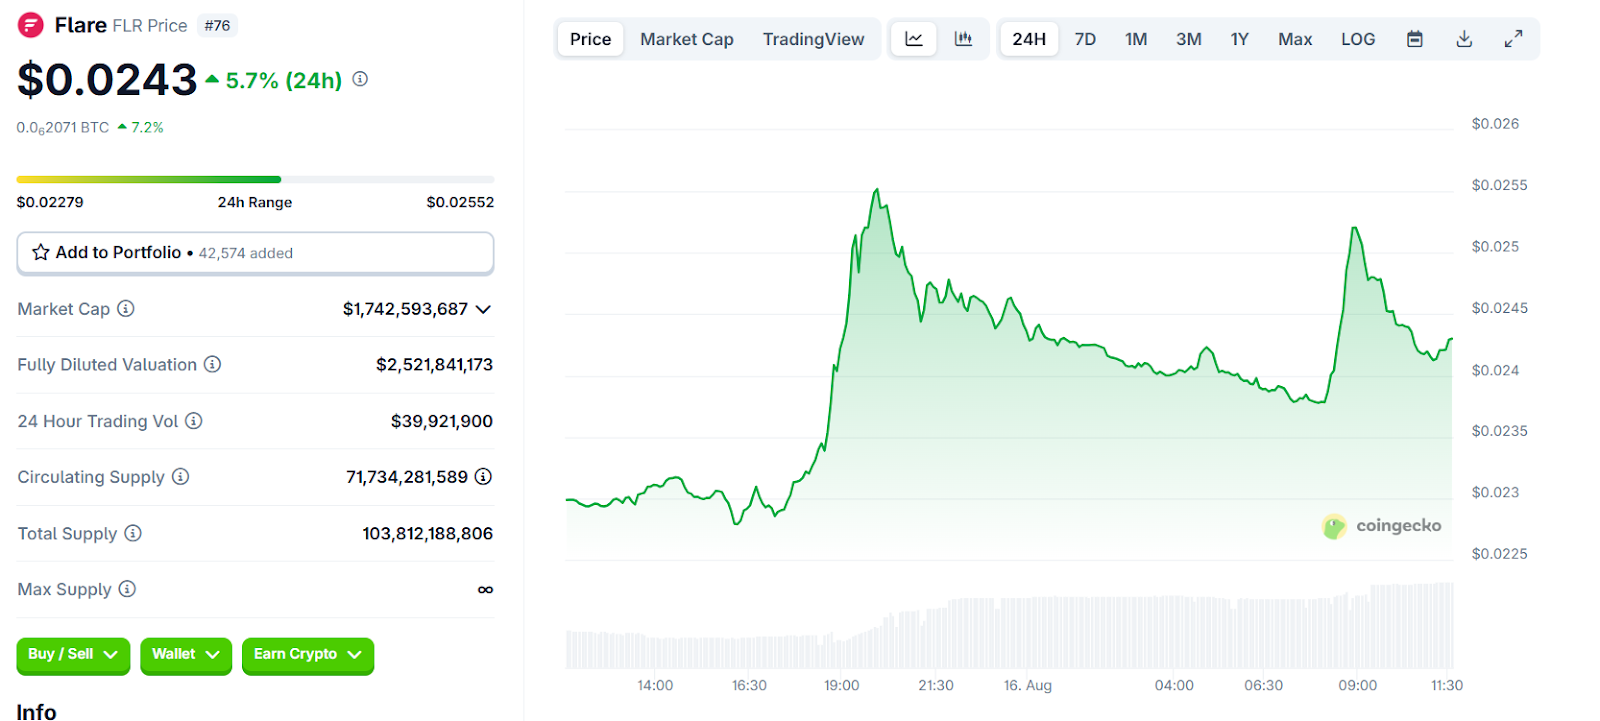Open the Wallet dropdown
1600x721 pixels.
coord(186,655)
